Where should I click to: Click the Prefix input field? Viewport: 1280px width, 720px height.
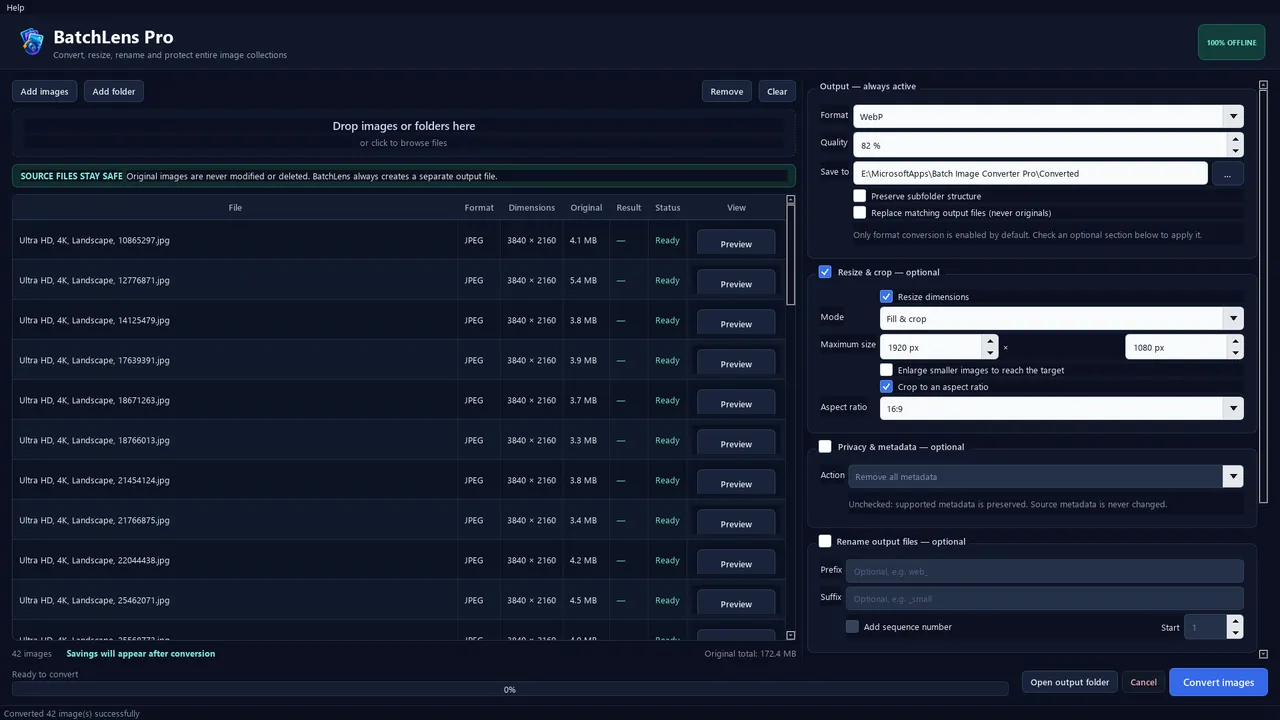pyautogui.click(x=1045, y=571)
